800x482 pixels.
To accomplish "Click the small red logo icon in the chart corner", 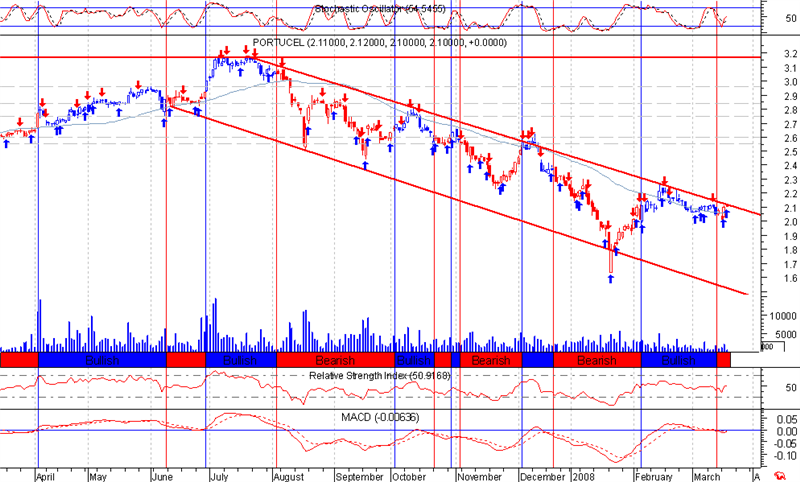I will click(780, 476).
